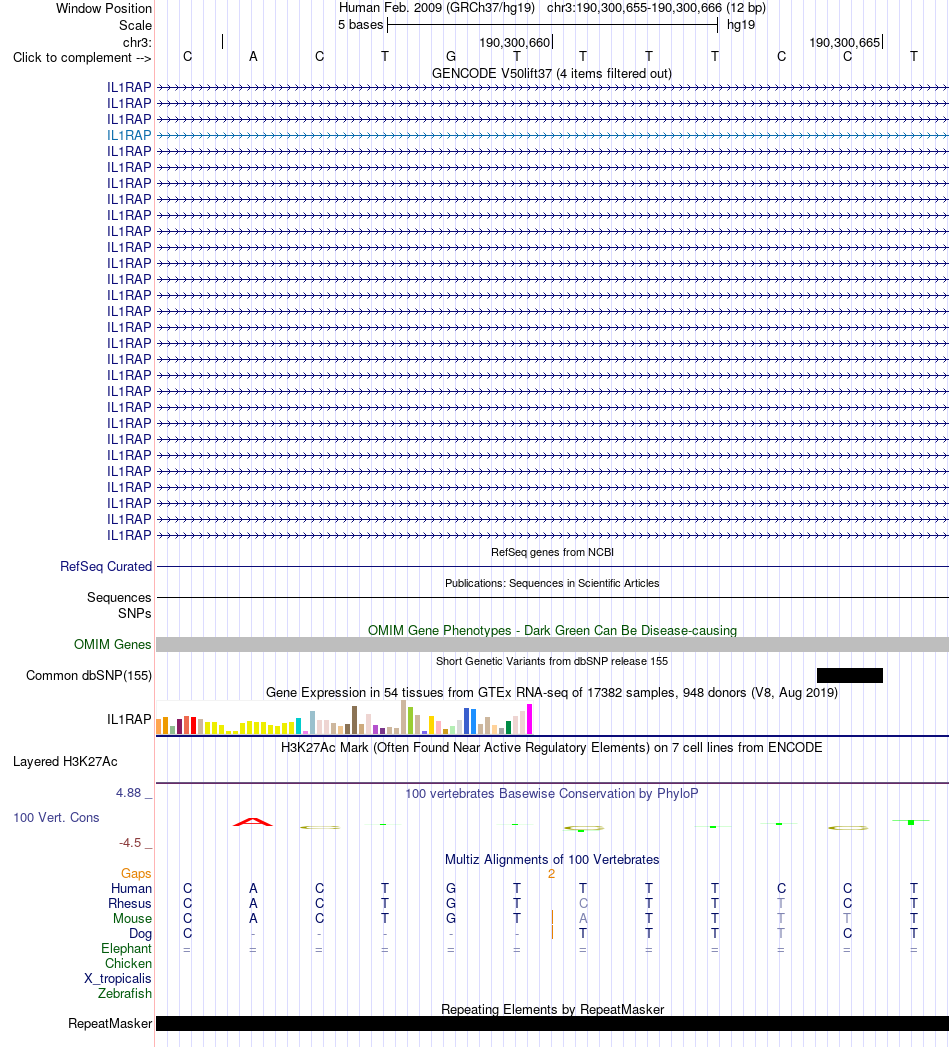Image resolution: width=950 pixels, height=1047 pixels.
Task: Open the light-blue highlighted IL1RAP transcript label
Action: pyautogui.click(x=130, y=135)
